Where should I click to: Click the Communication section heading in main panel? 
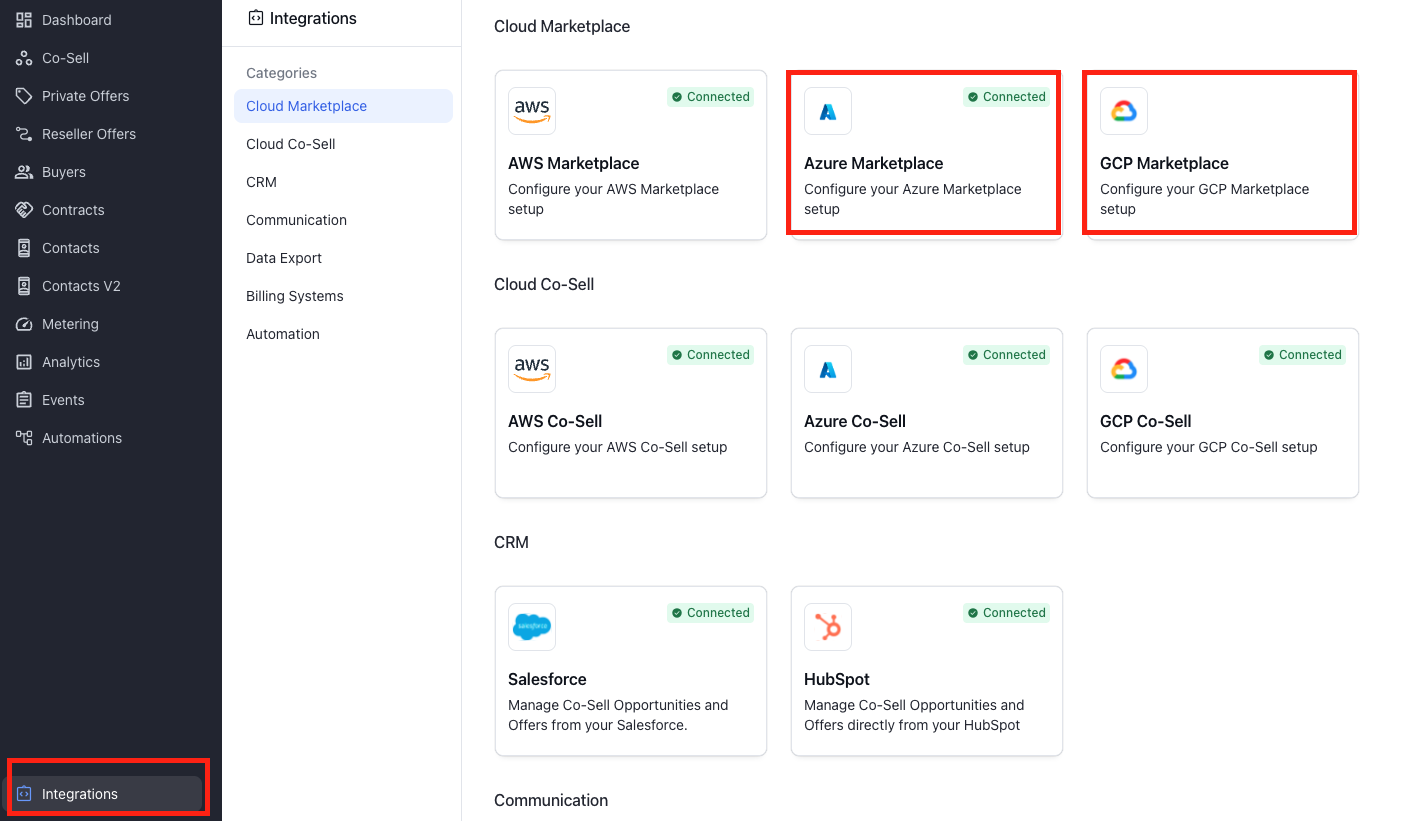coord(551,800)
